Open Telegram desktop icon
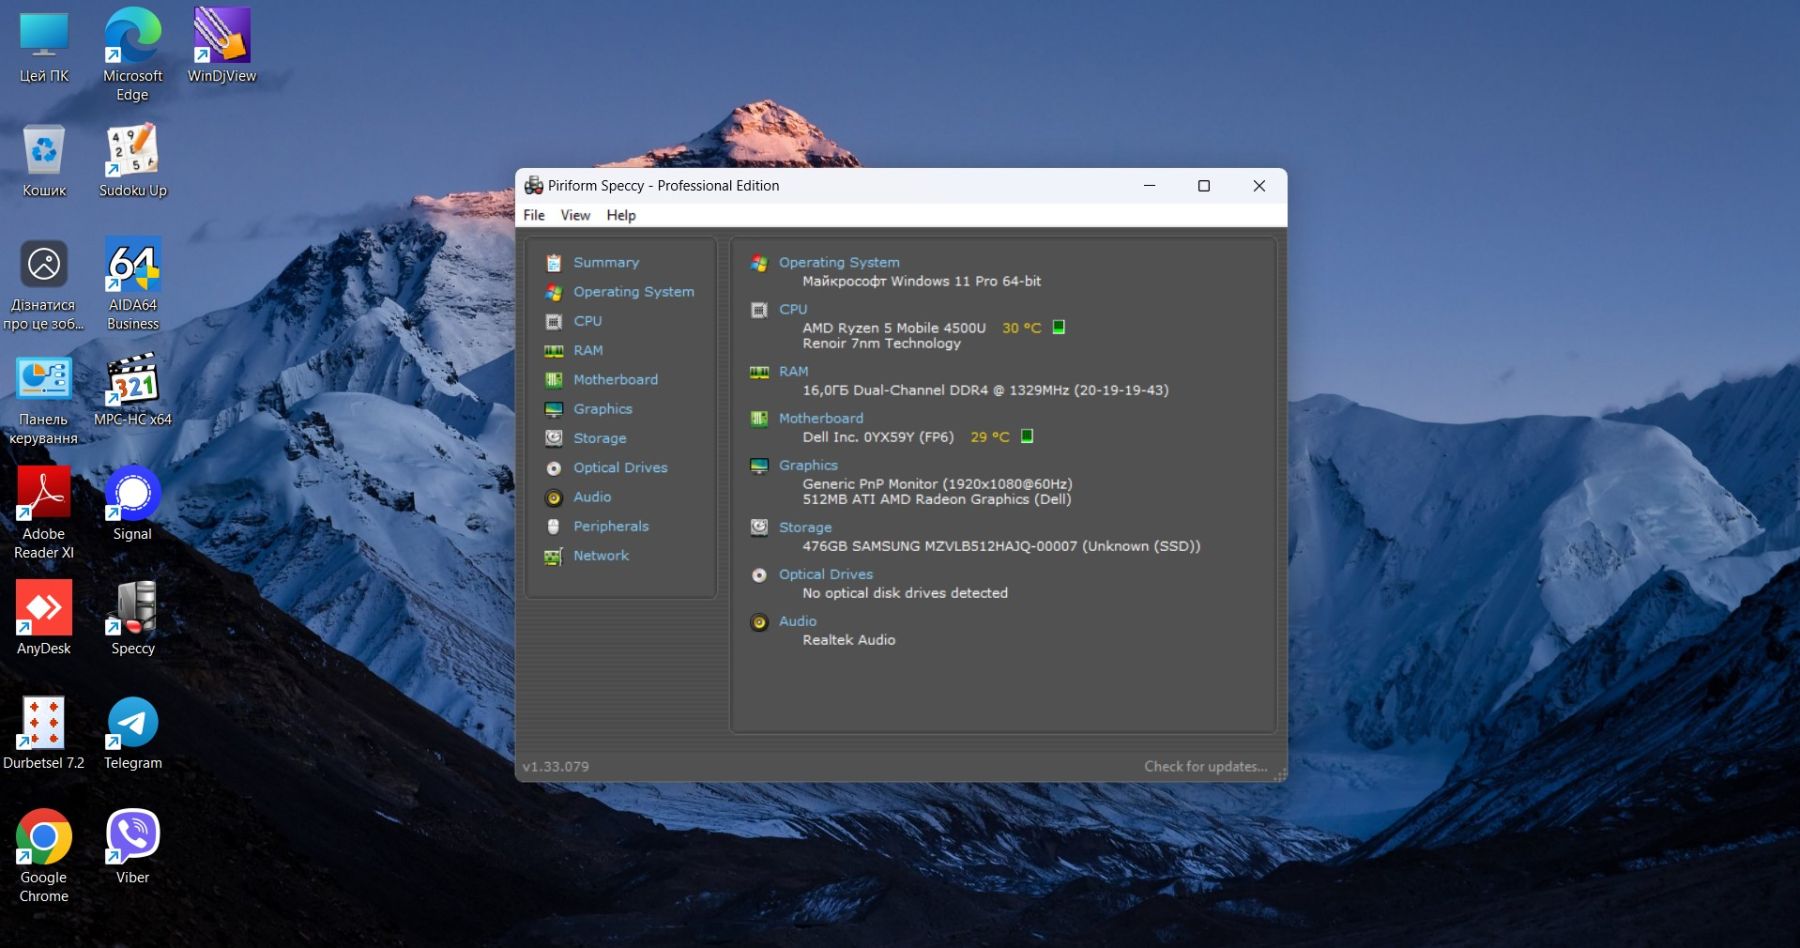1800x948 pixels. coord(132,733)
